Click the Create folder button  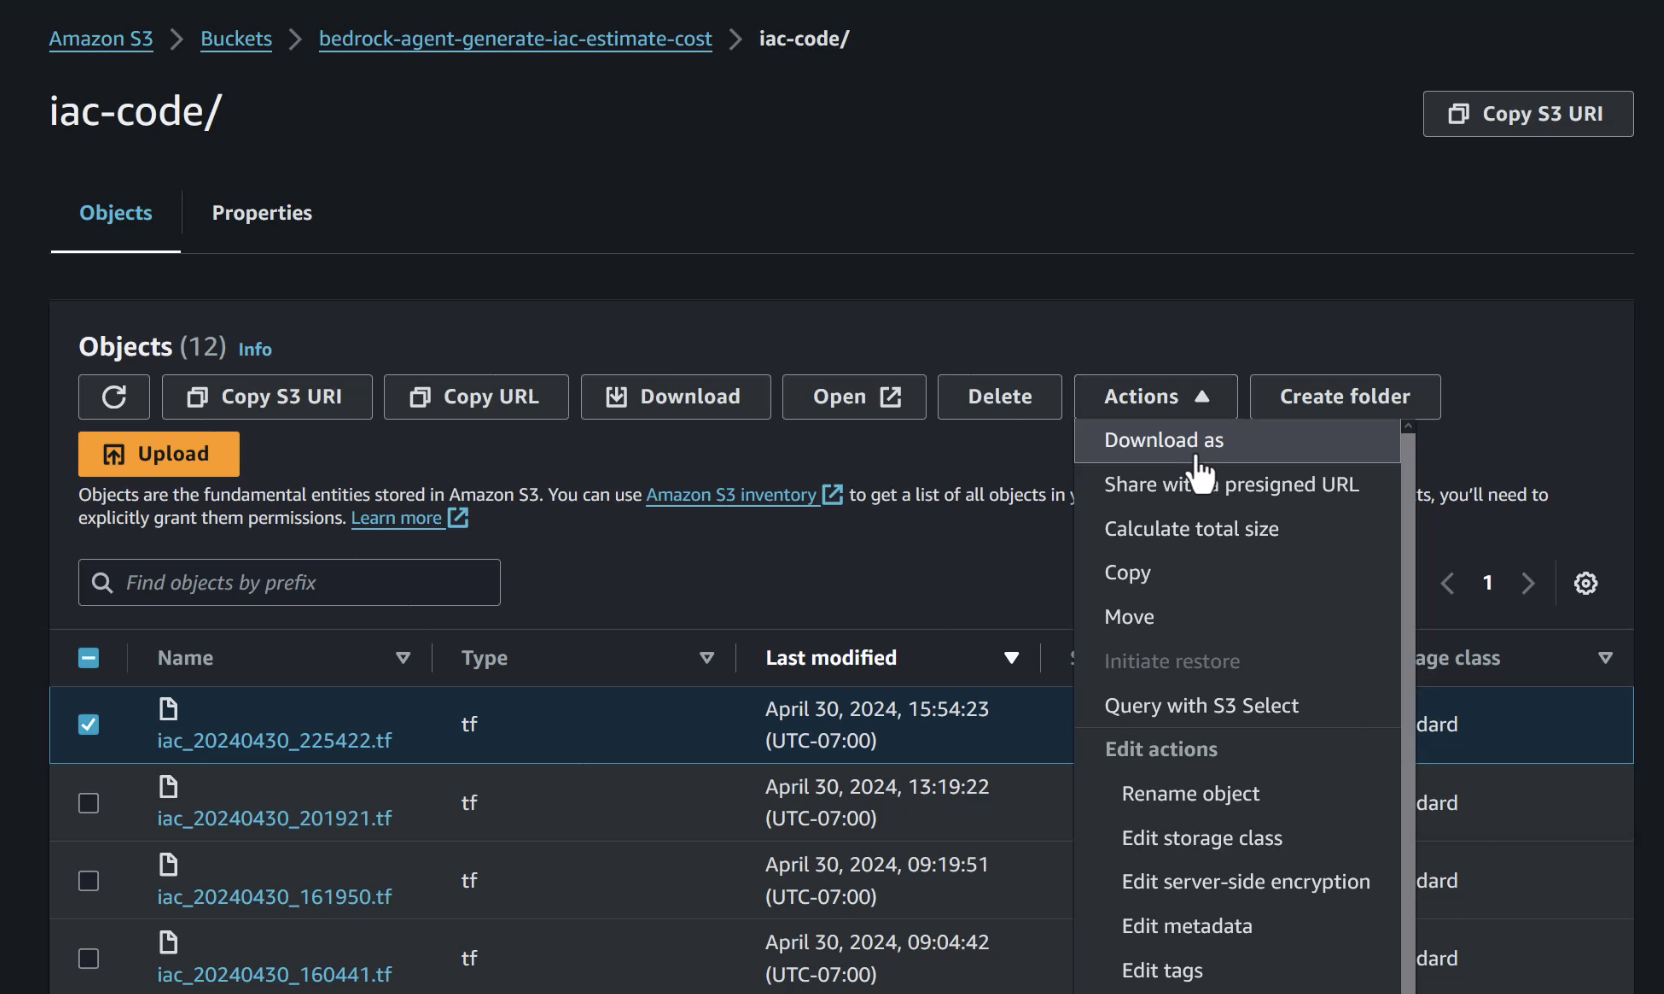click(1345, 397)
